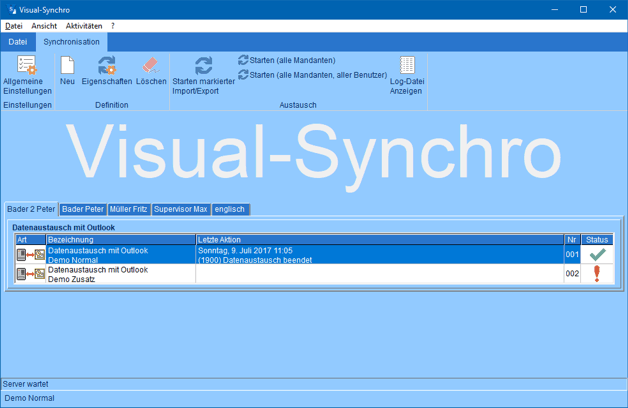
Task: Click the Demo Normal status bar text
Action: 29,398
